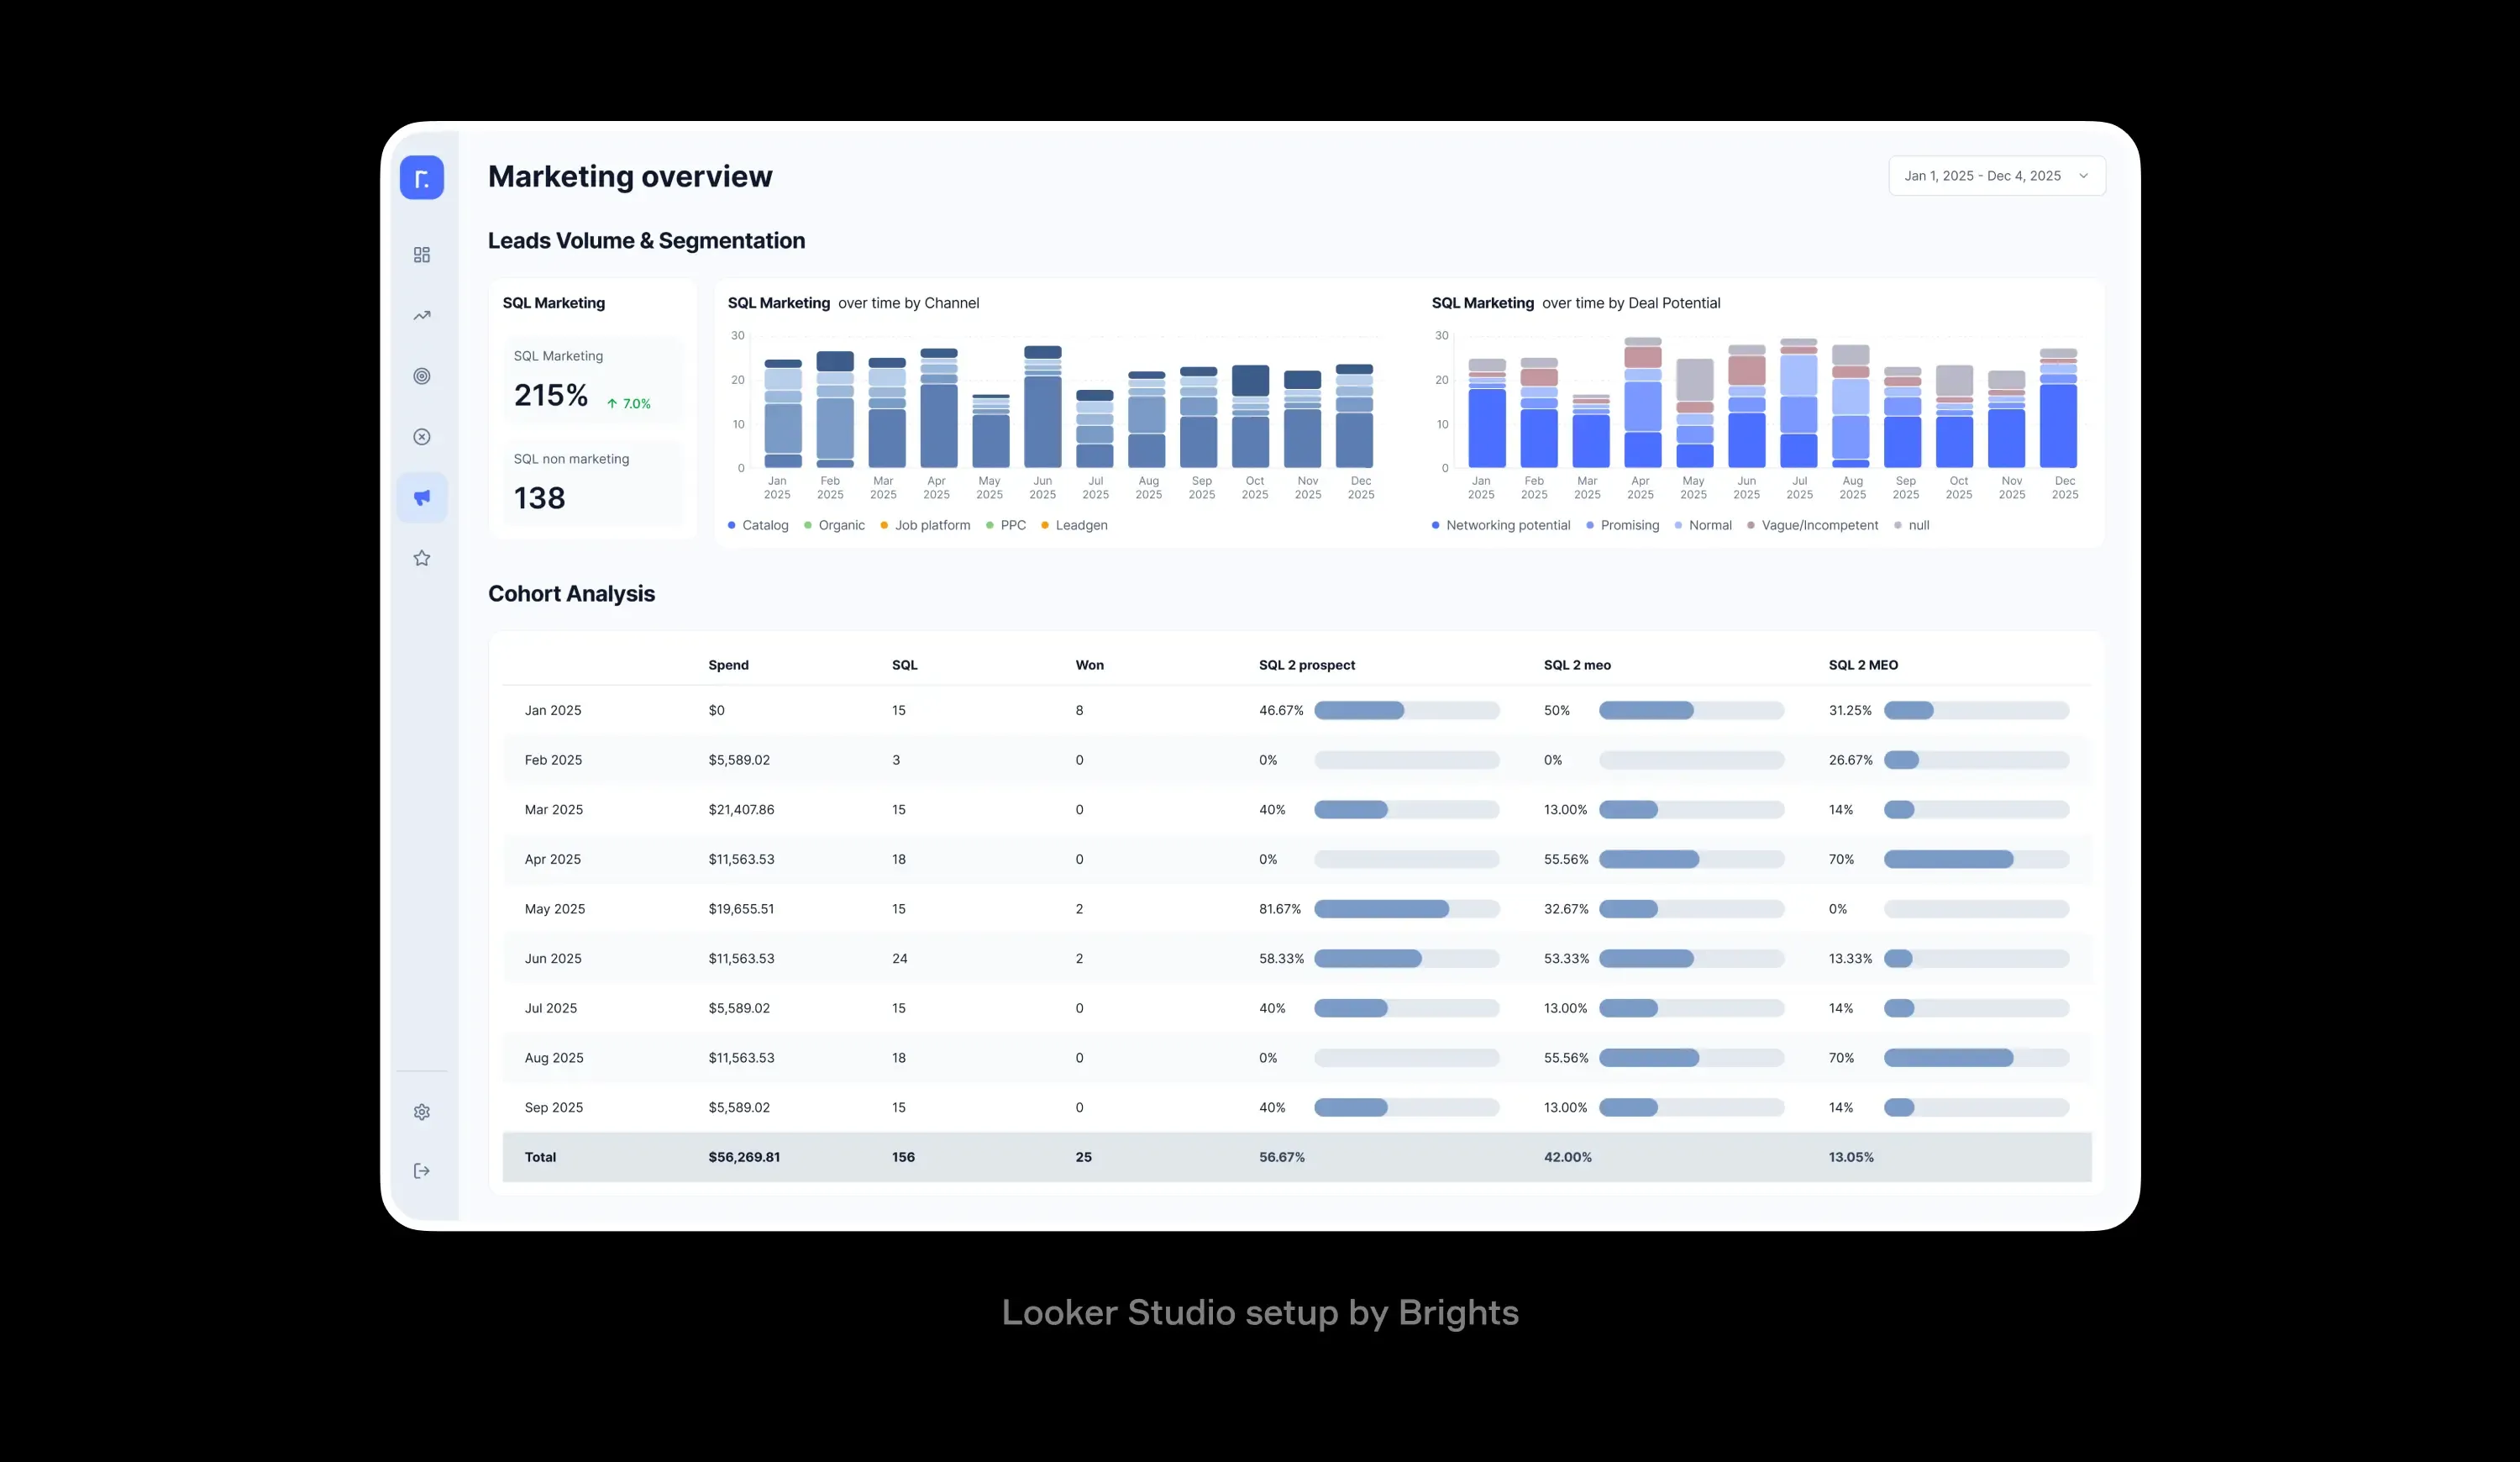Click the 31.25% progress bar in Jan 2025
The height and width of the screenshot is (1462, 2520).
coord(1976,710)
